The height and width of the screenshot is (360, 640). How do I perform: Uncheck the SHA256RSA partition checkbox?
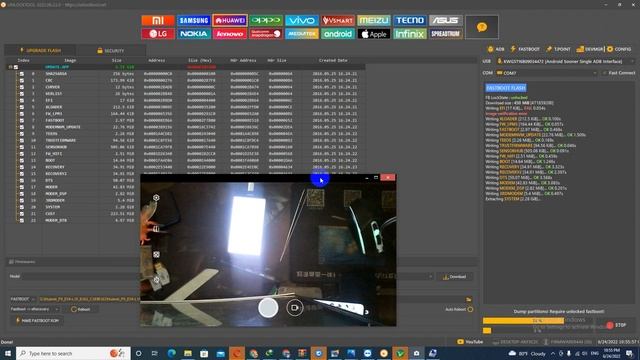tap(22, 74)
